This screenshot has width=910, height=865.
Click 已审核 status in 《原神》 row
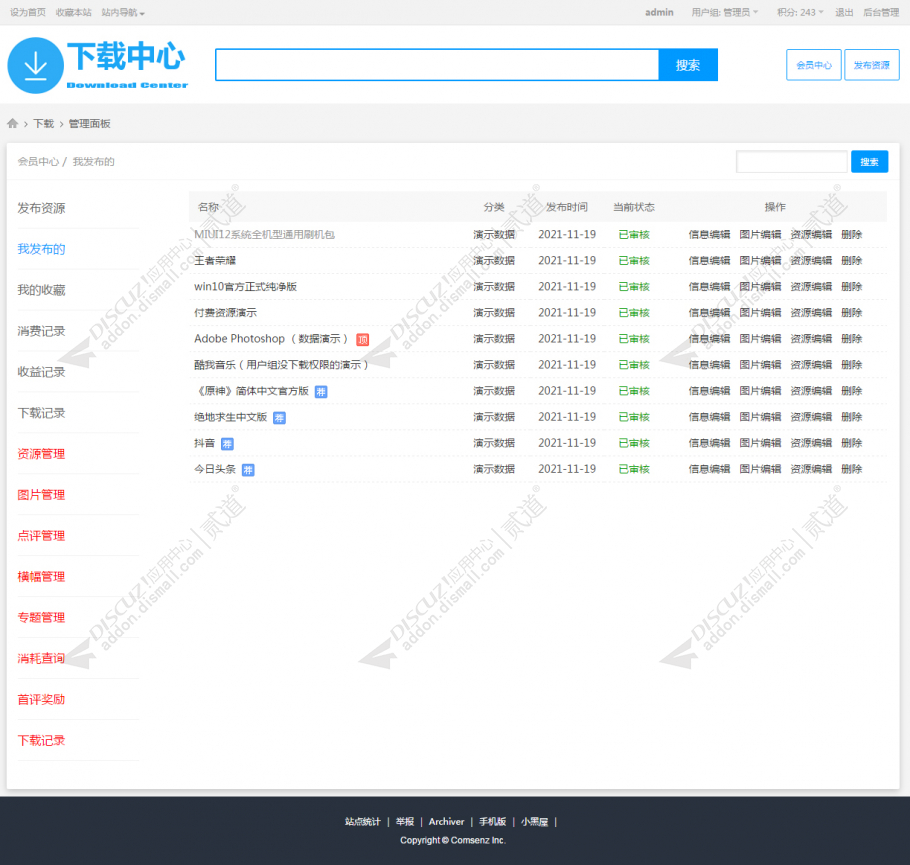[x=634, y=391]
